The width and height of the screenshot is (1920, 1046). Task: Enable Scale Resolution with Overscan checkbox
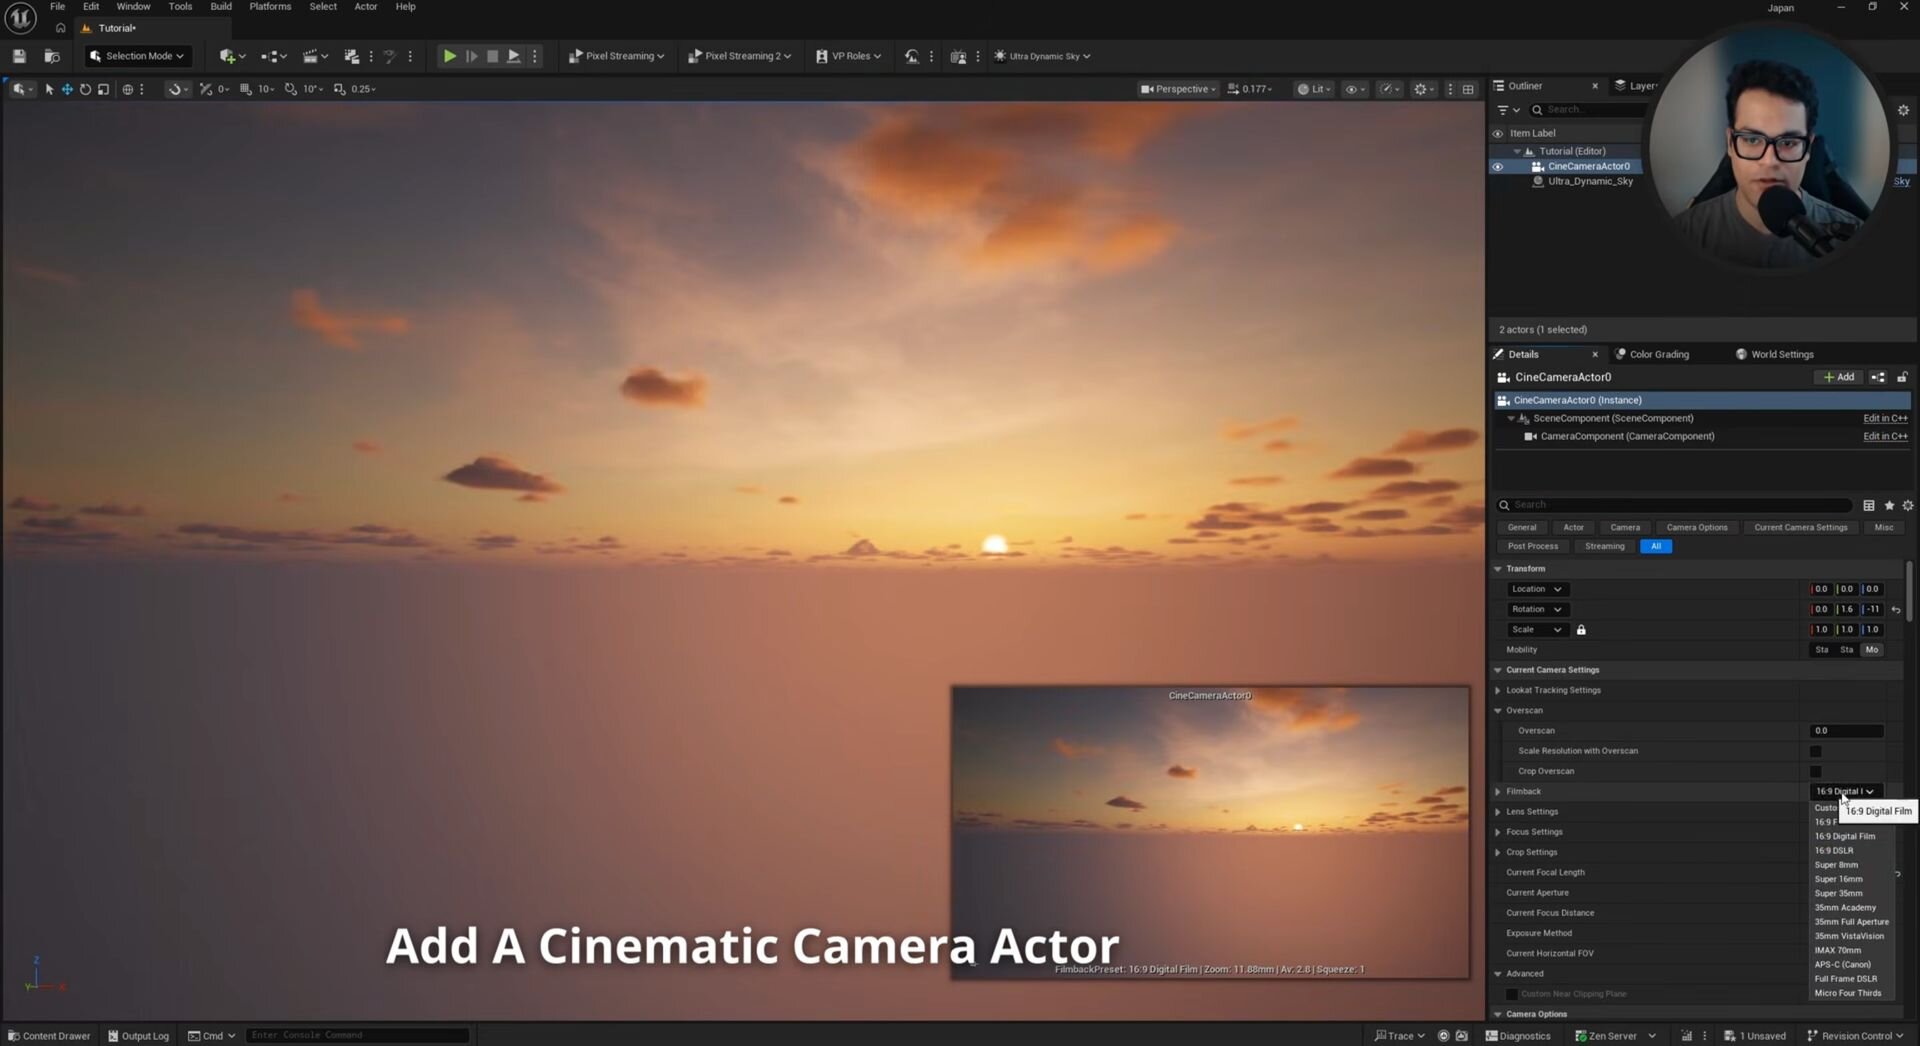click(x=1815, y=751)
